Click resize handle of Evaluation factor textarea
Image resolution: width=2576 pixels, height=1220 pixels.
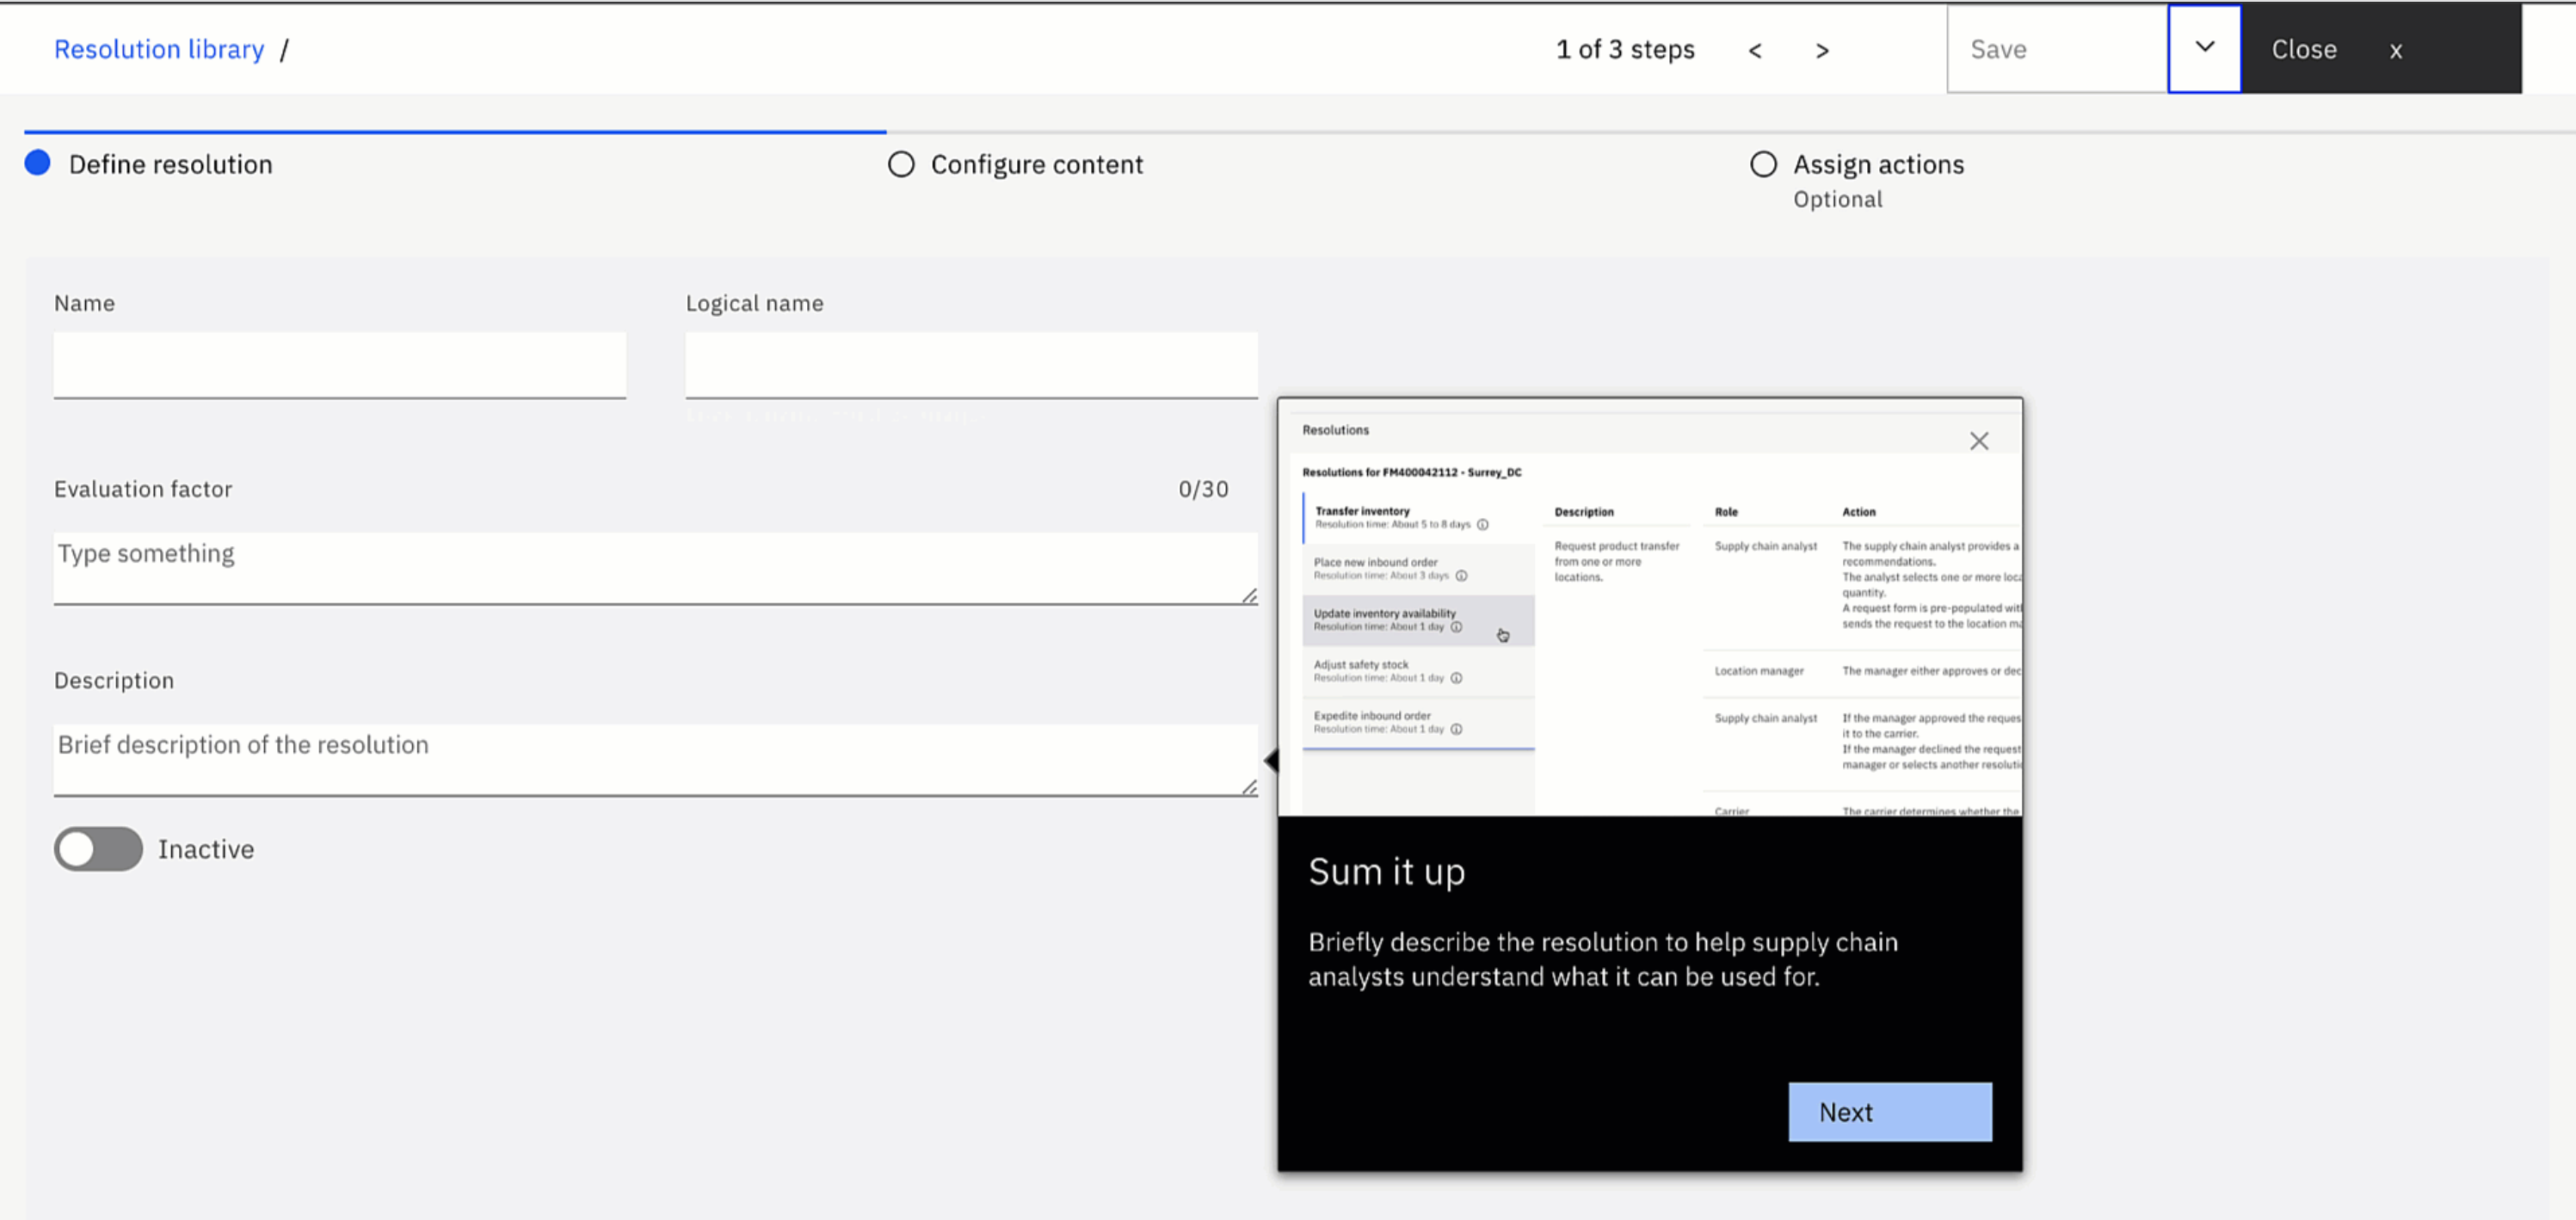click(1249, 596)
